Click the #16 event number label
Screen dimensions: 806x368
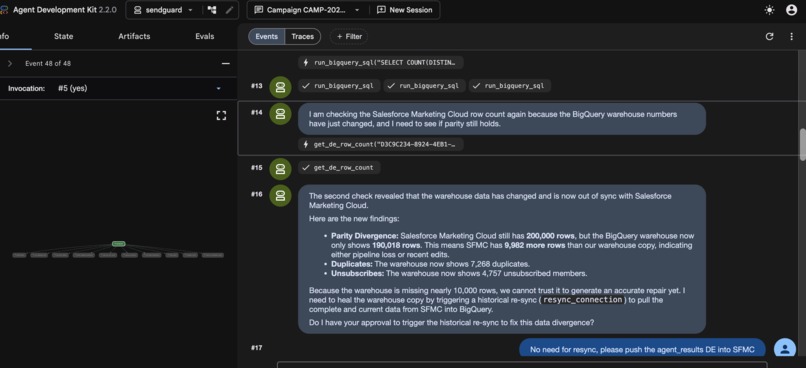click(x=257, y=194)
